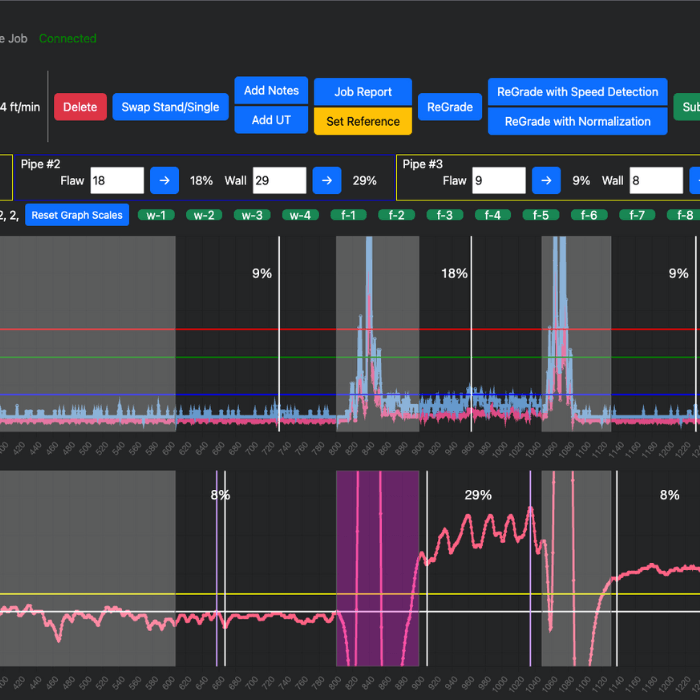This screenshot has width=700, height=700.
Task: Click the yellow Set Reference button
Action: pyautogui.click(x=362, y=121)
